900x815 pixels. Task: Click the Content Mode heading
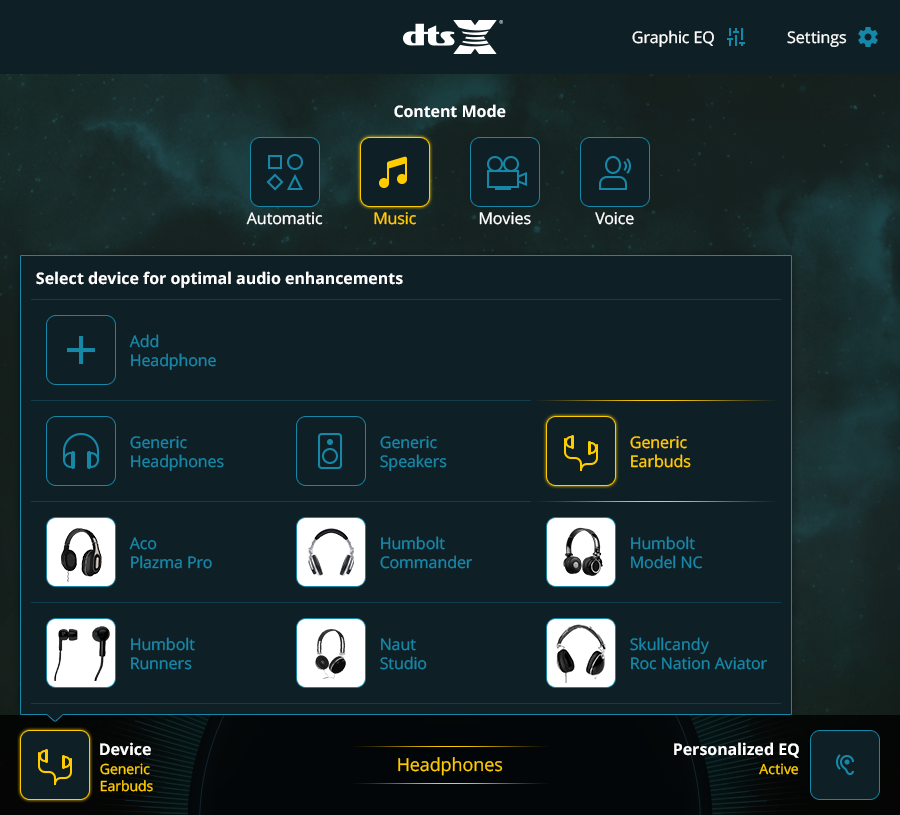pos(449,111)
